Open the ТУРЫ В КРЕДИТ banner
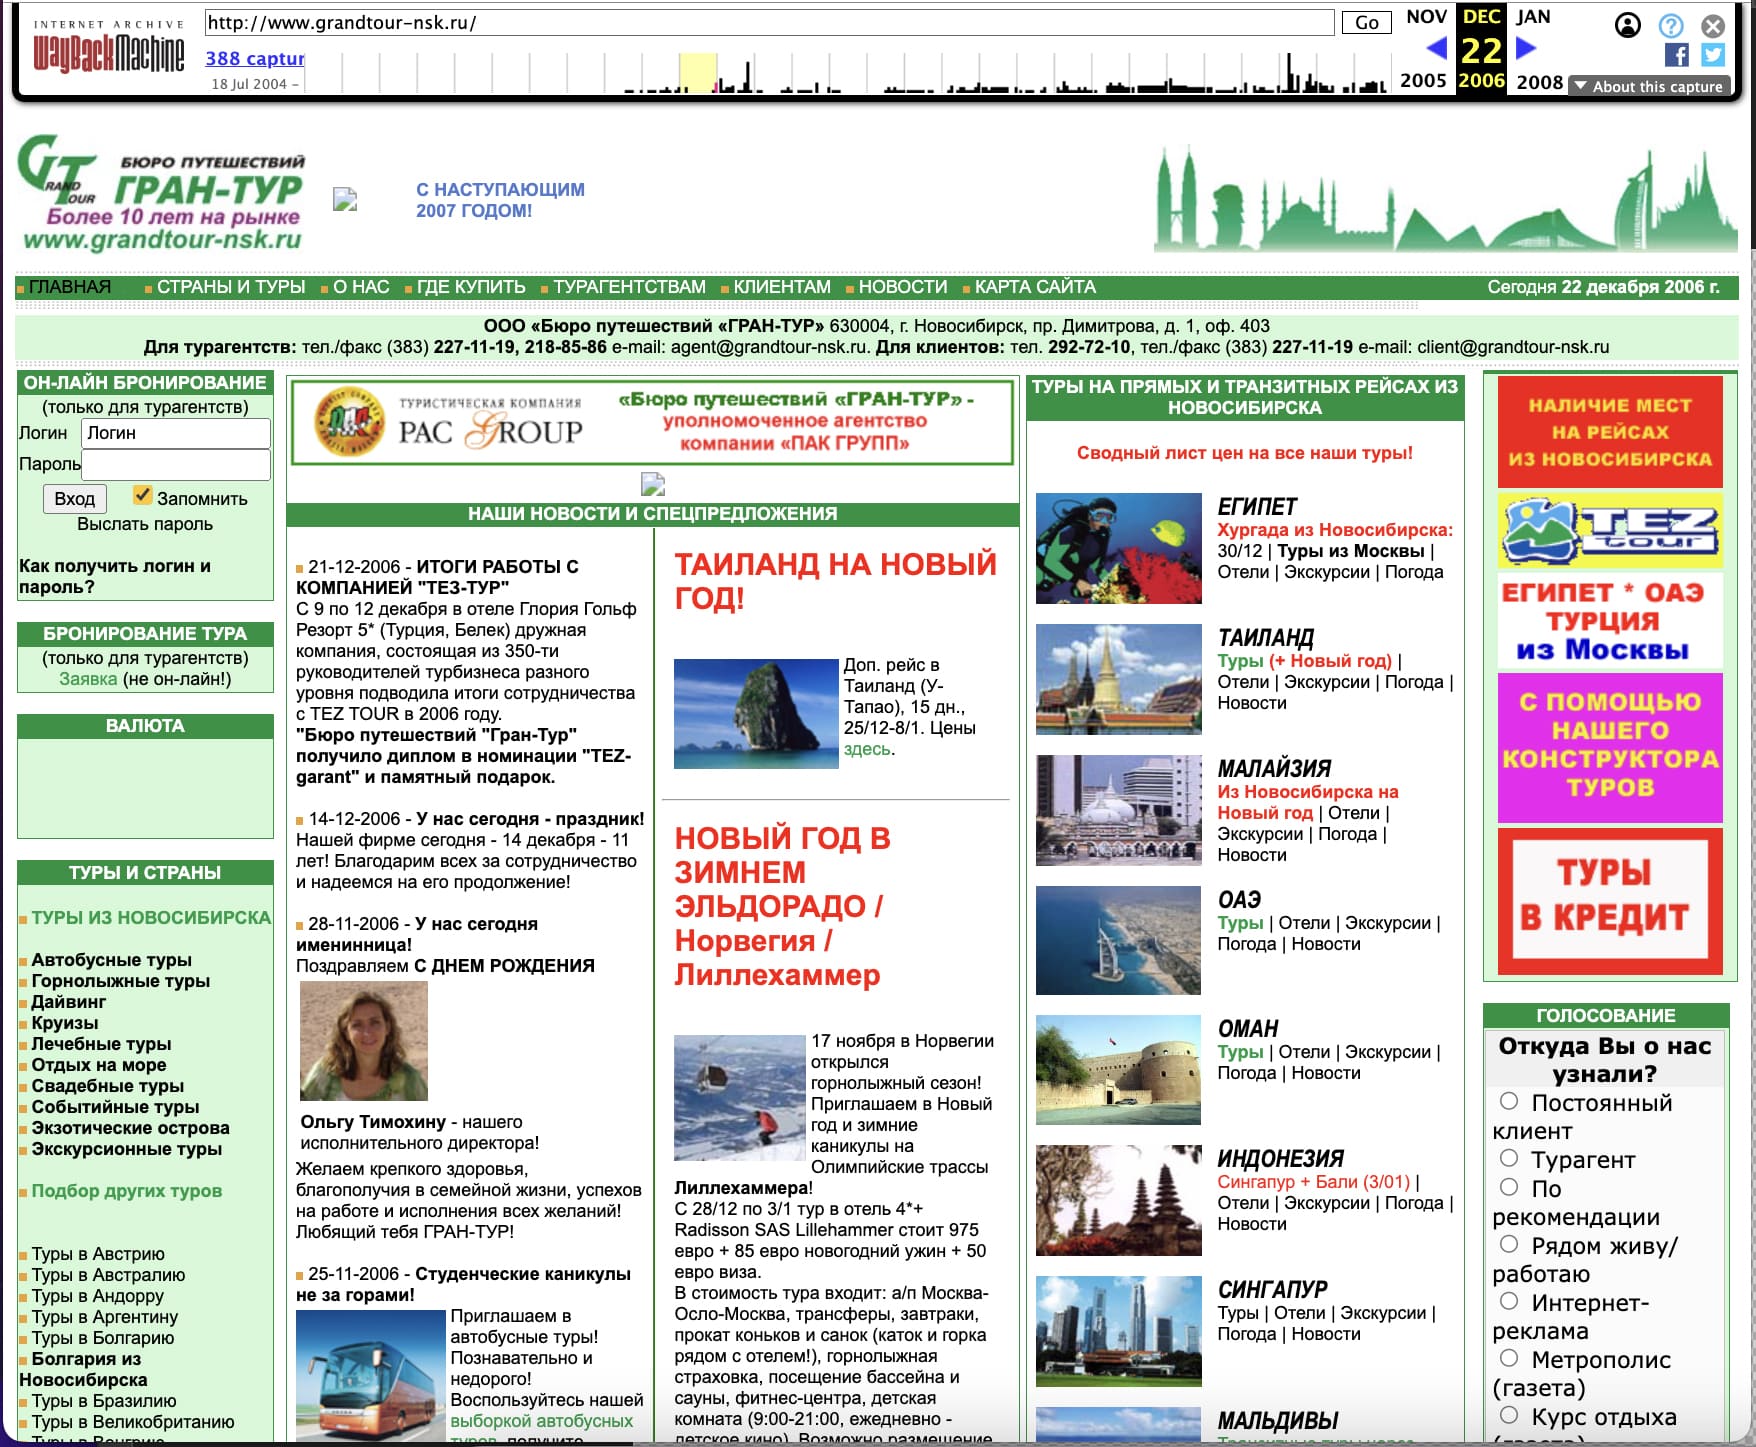This screenshot has width=1756, height=1447. click(x=1609, y=901)
